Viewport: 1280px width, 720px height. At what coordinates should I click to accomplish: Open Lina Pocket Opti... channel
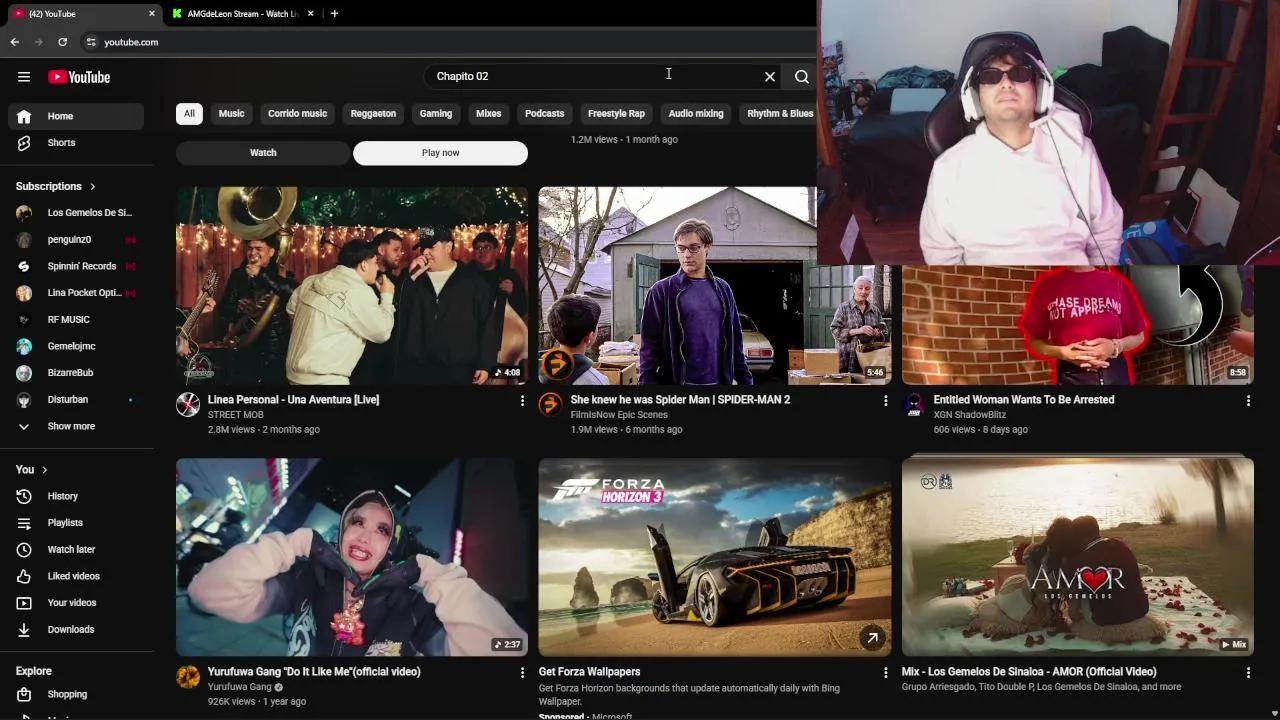click(x=76, y=293)
